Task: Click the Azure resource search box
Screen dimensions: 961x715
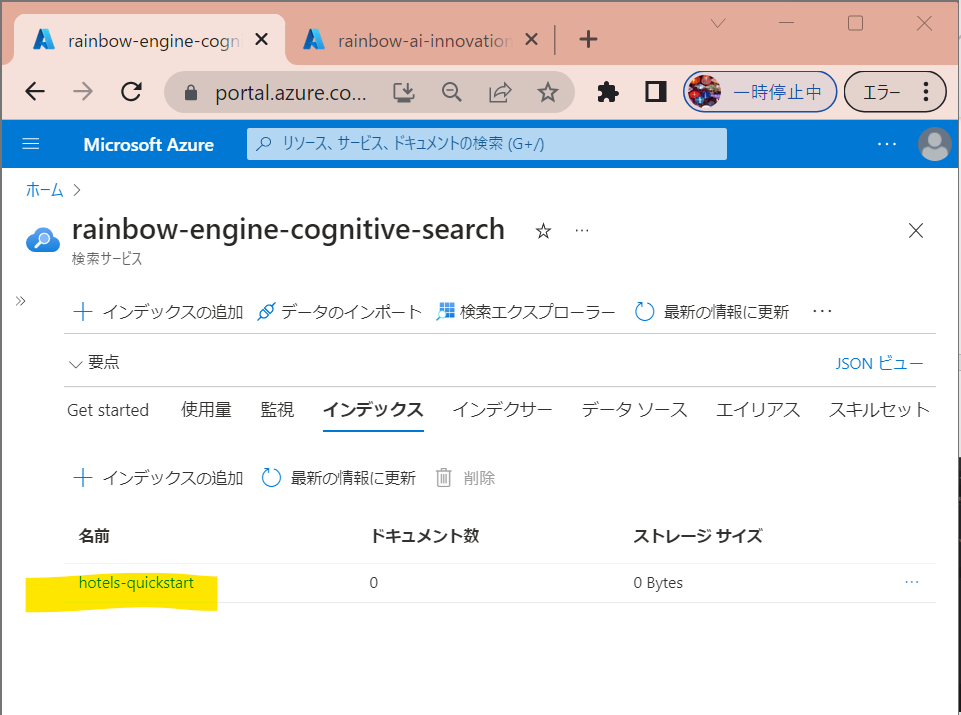Action: point(487,144)
